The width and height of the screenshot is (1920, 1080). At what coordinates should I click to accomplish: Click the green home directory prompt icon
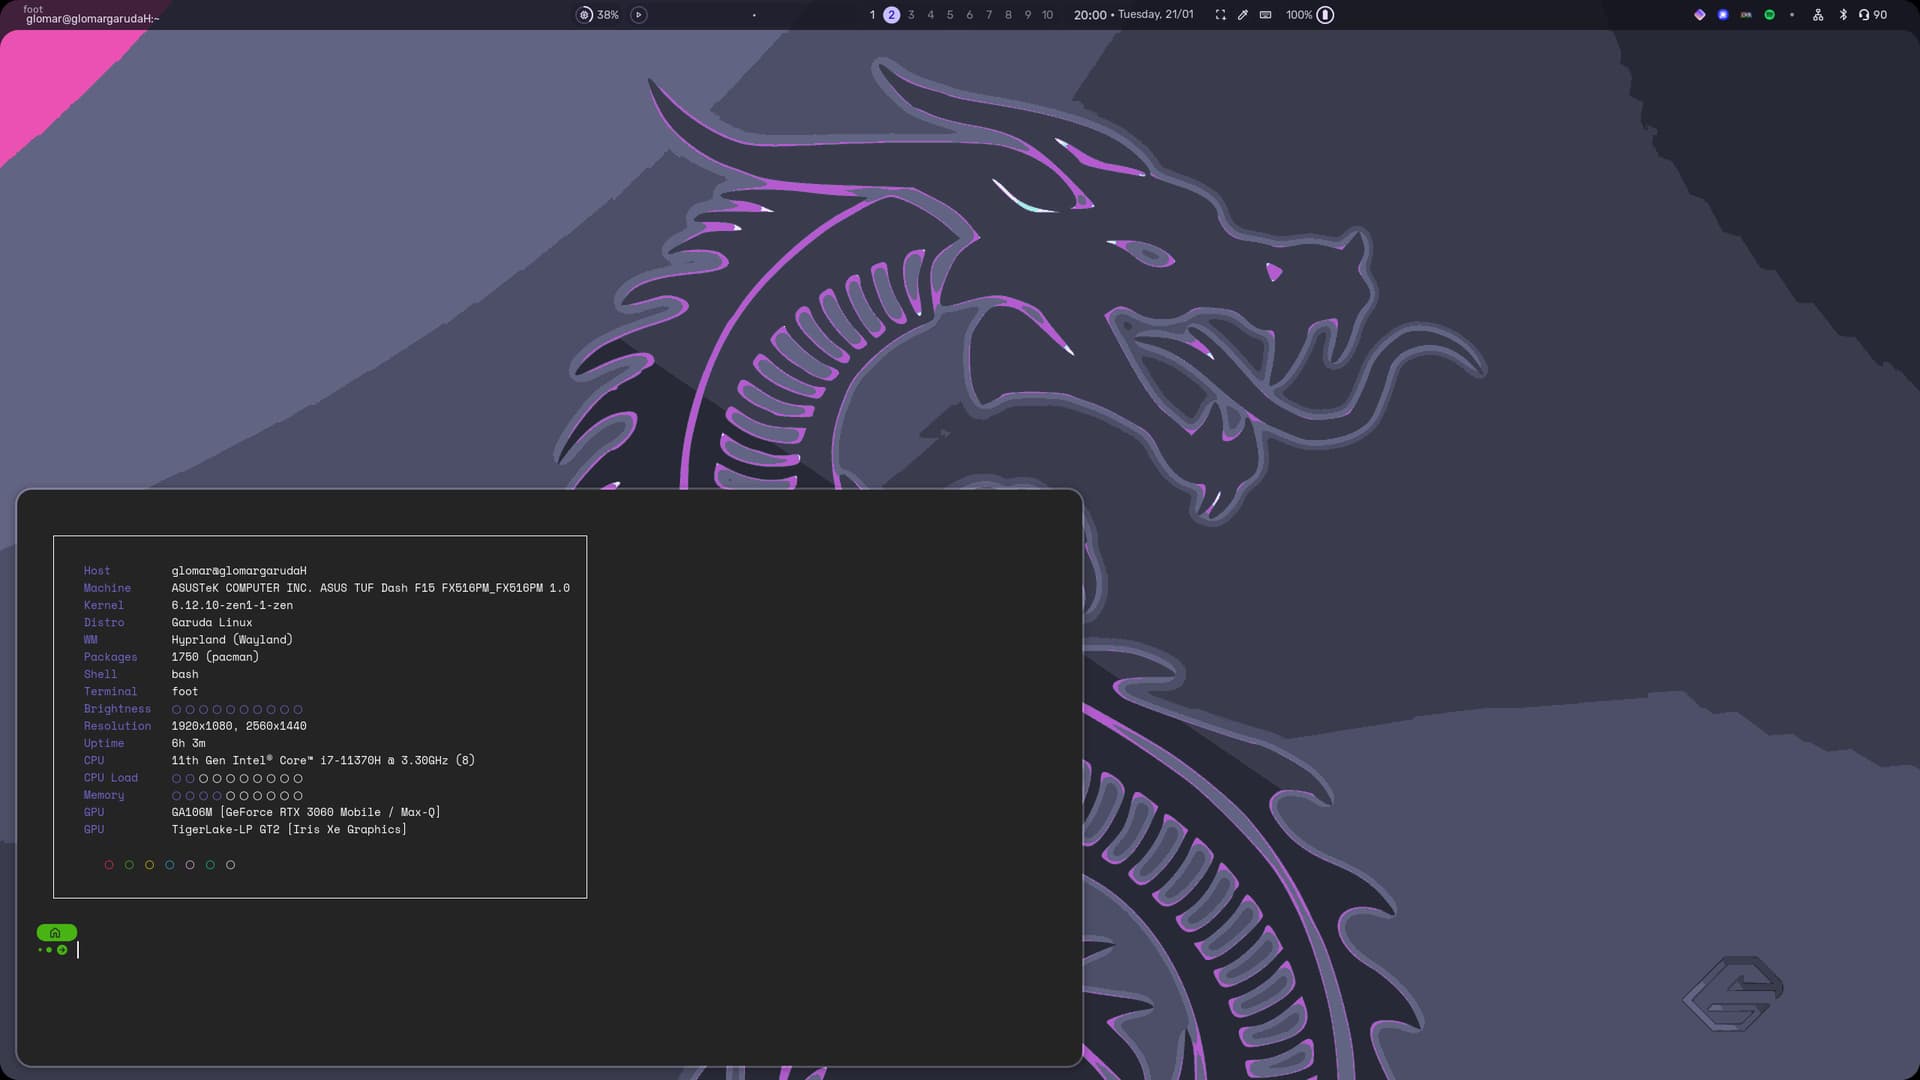[56, 932]
